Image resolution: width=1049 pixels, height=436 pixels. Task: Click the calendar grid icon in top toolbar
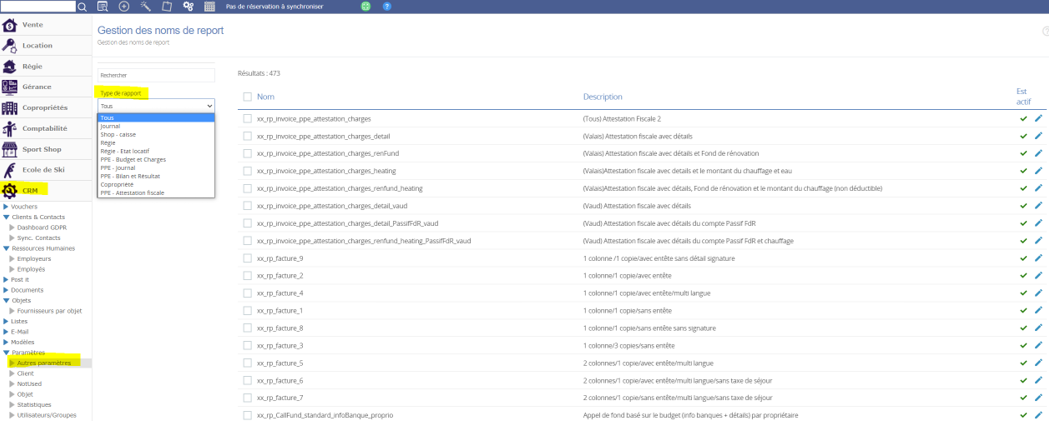click(x=209, y=7)
